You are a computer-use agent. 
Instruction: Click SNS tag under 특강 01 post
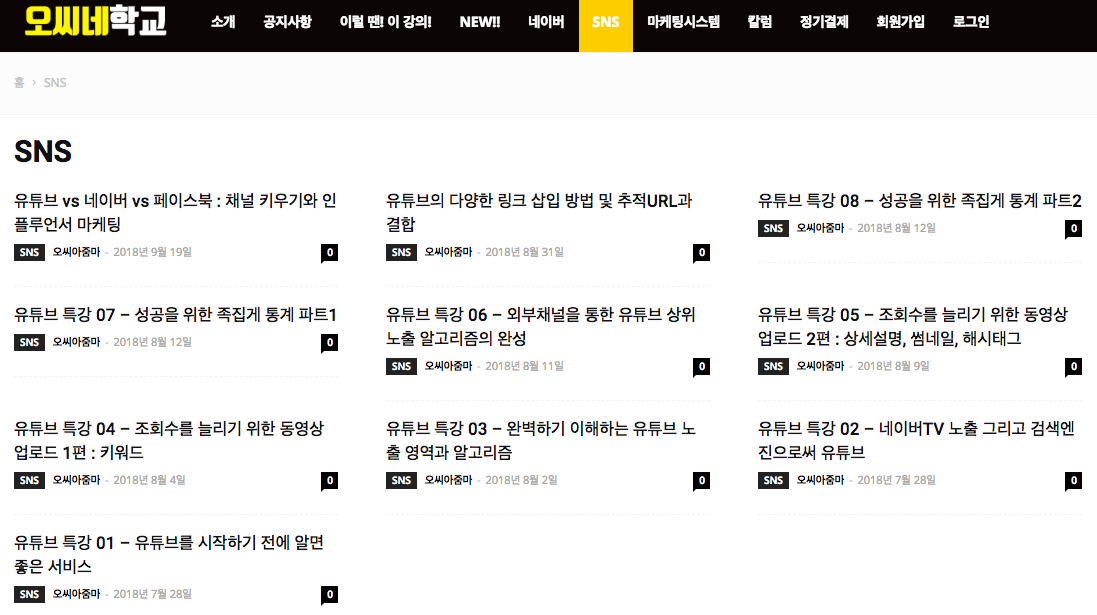(x=29, y=594)
